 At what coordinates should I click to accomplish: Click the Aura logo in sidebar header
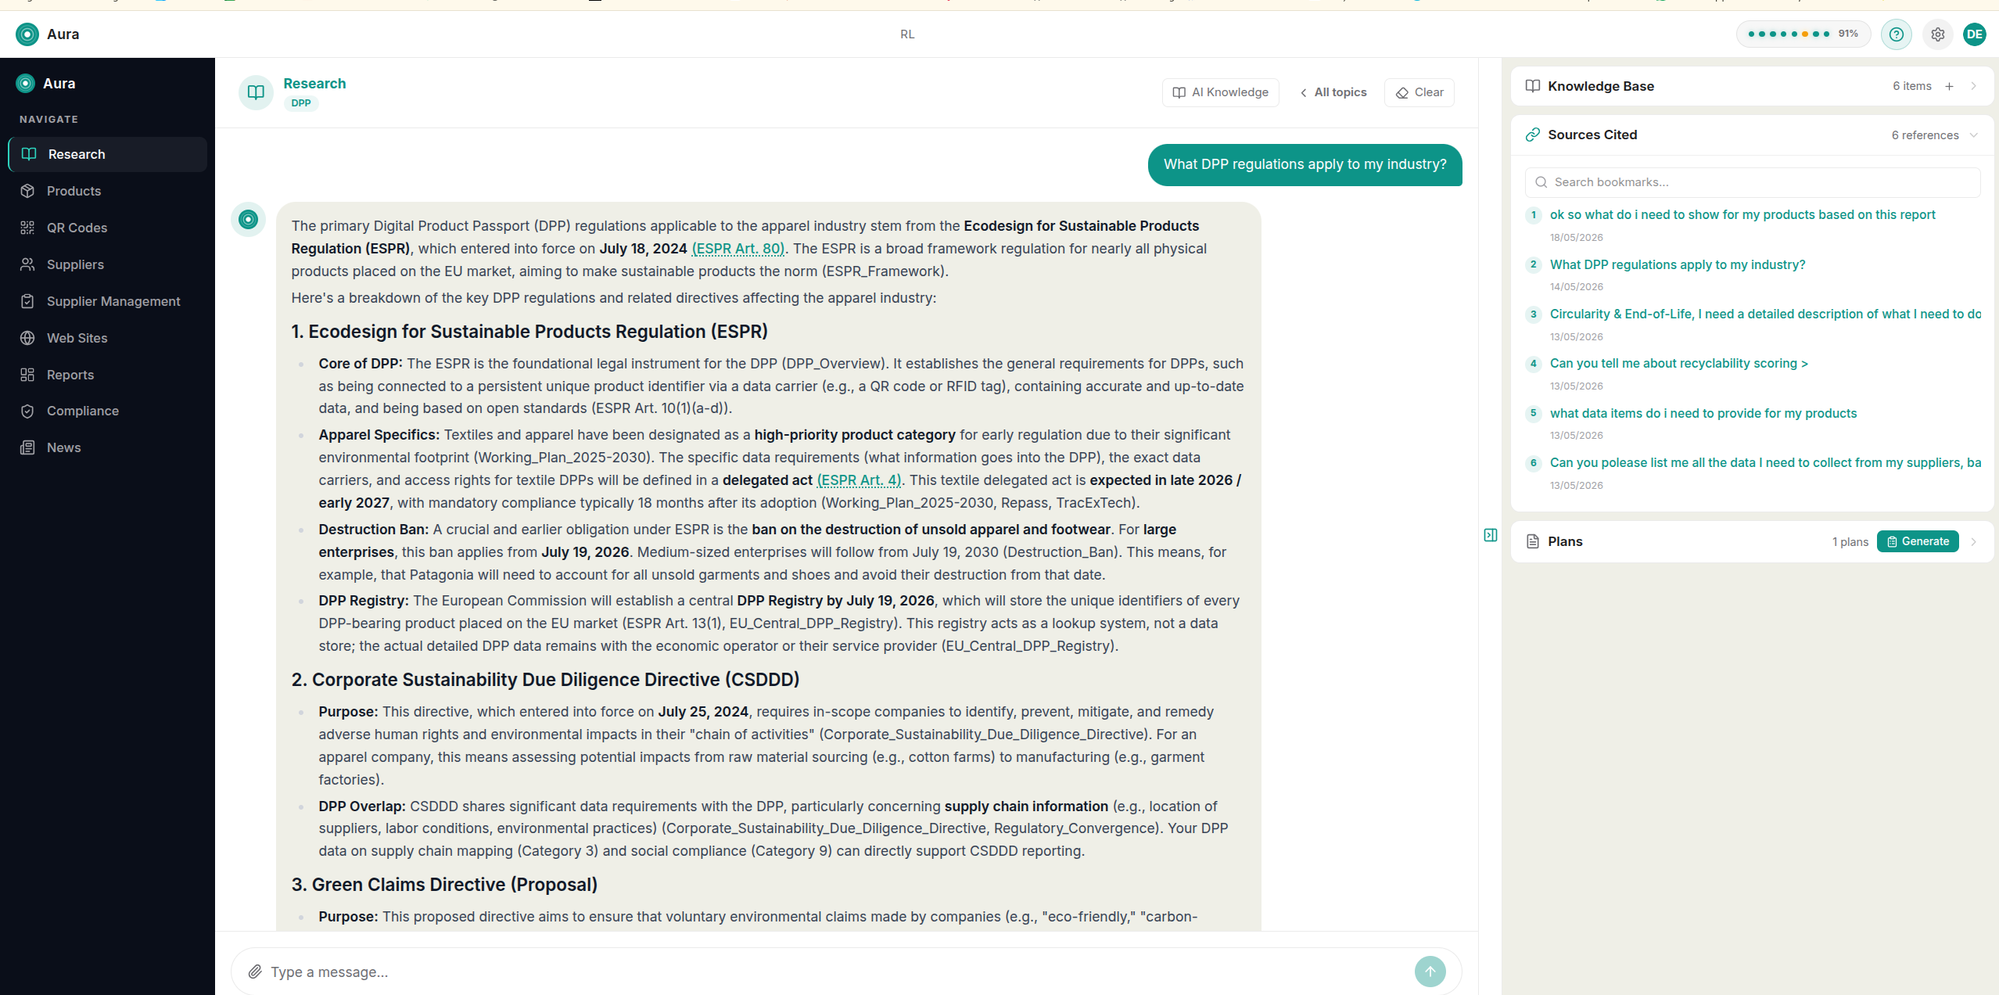pos(25,83)
